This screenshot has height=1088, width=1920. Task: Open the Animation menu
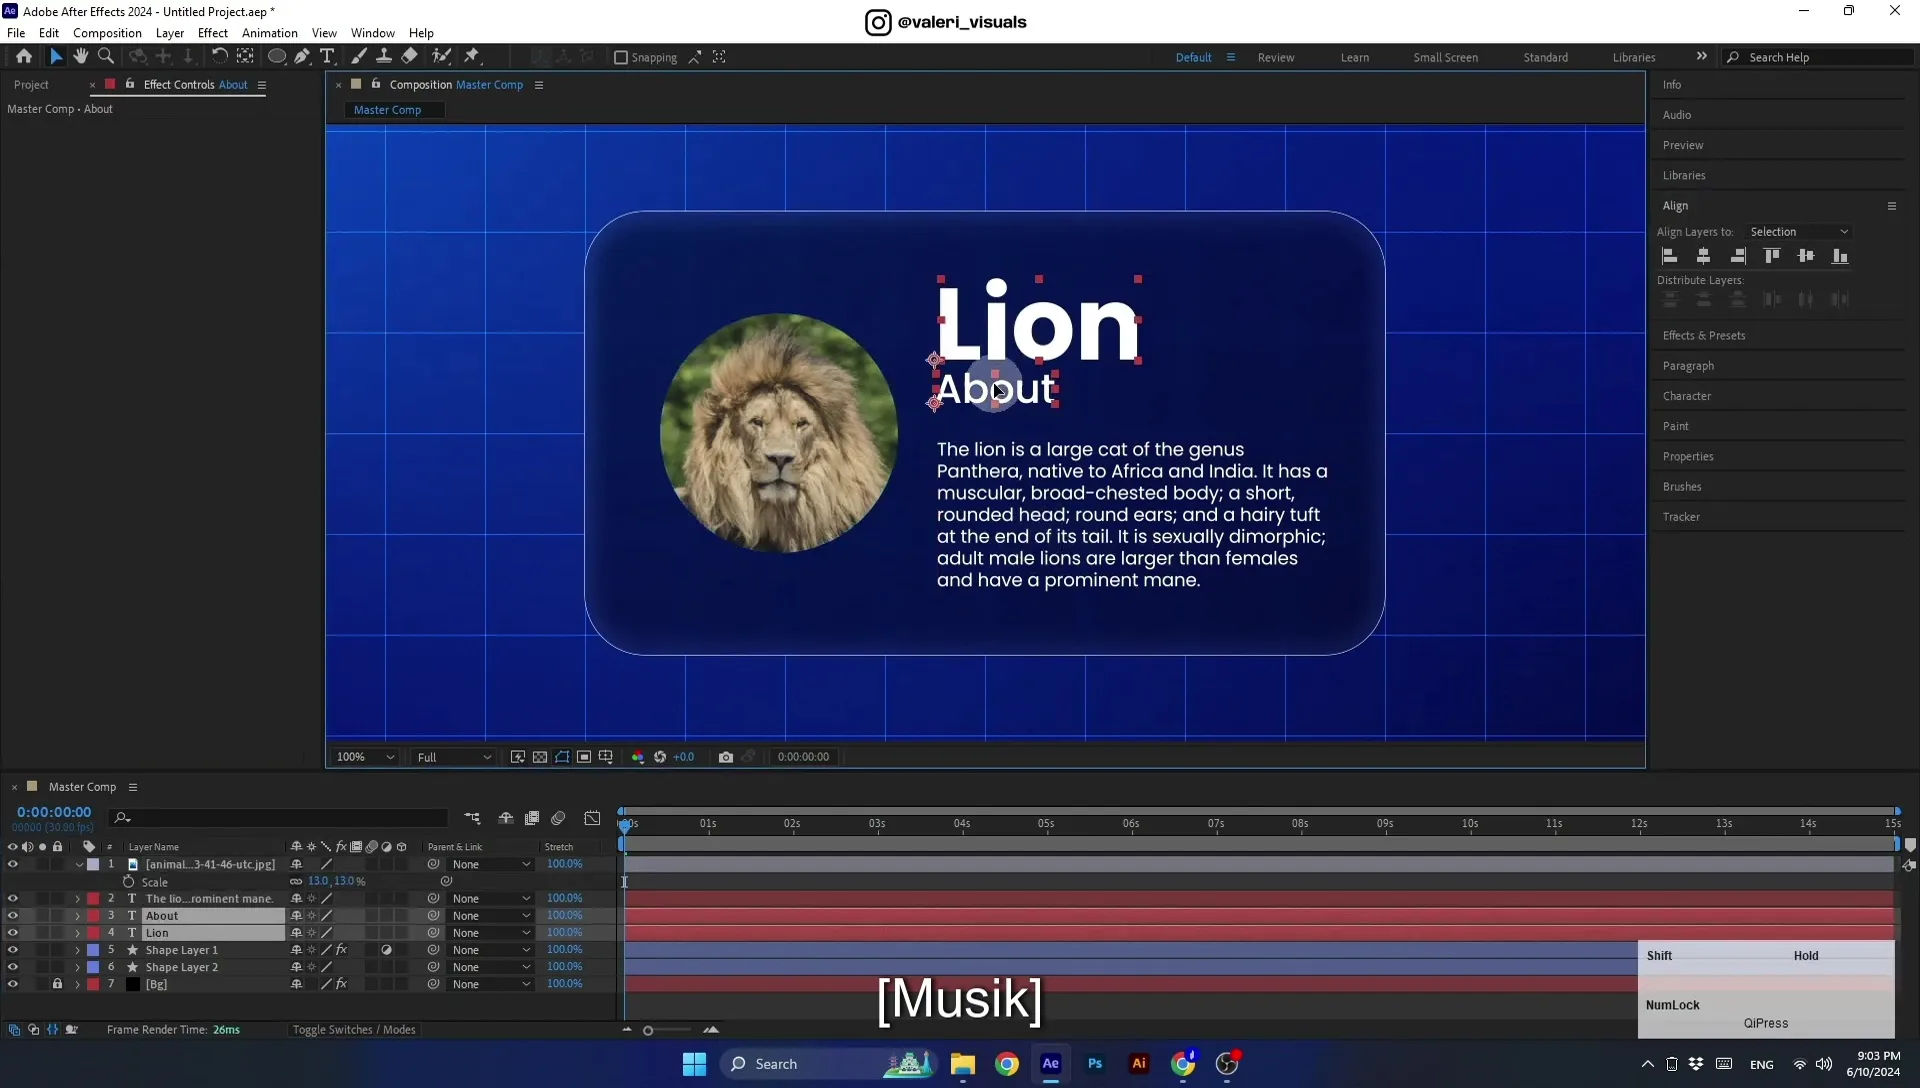[270, 33]
